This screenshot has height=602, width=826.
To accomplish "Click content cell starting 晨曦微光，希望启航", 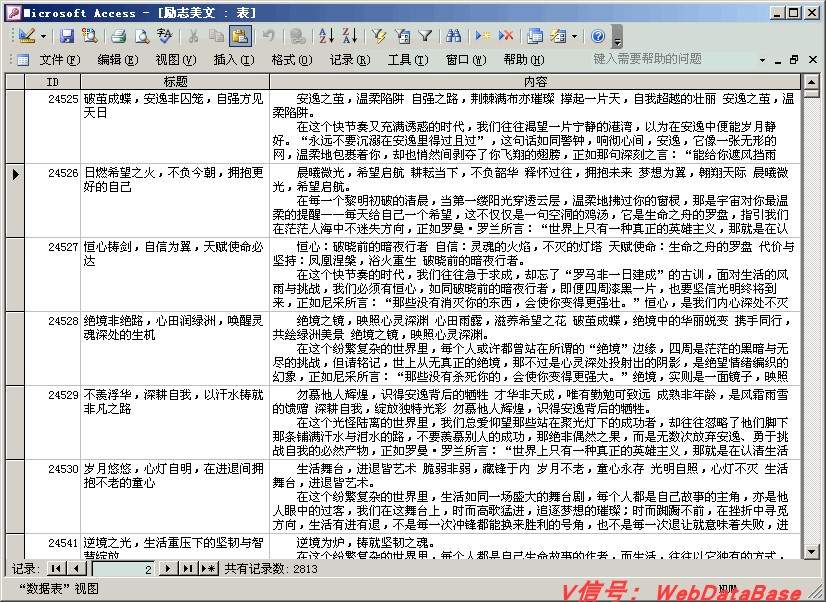I will [535, 200].
